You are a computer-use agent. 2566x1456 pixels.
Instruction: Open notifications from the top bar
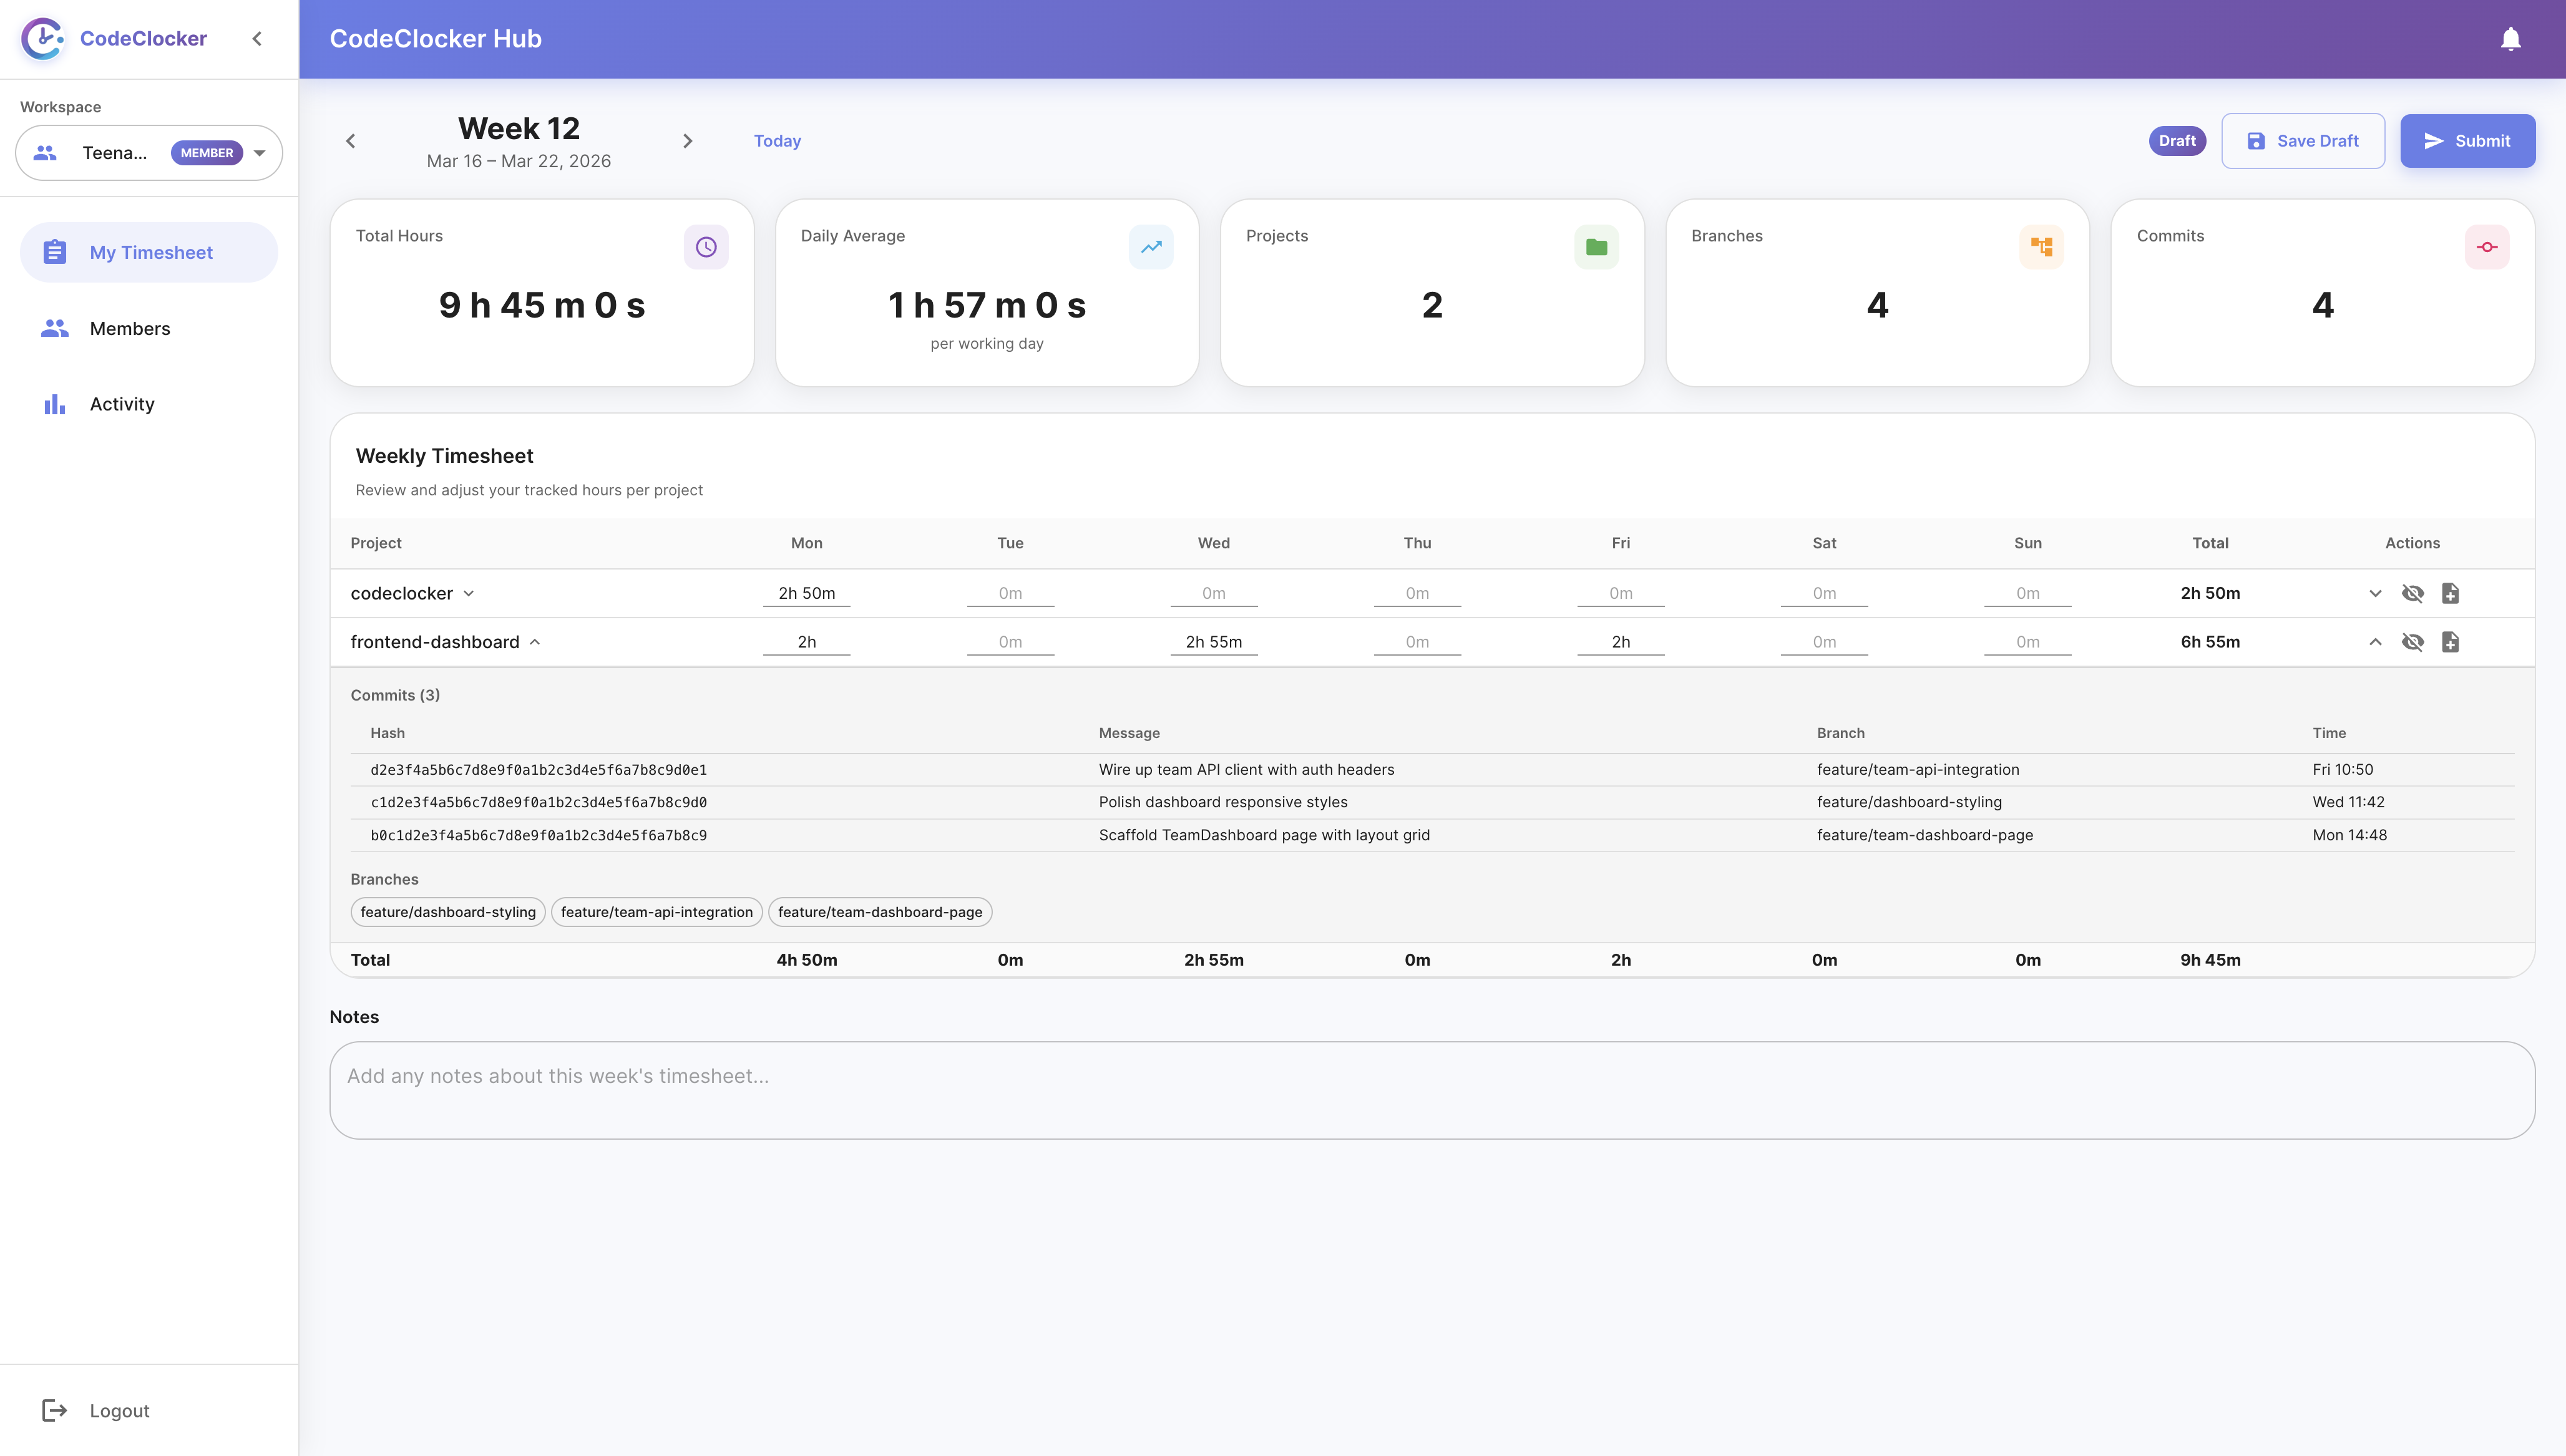click(2511, 39)
